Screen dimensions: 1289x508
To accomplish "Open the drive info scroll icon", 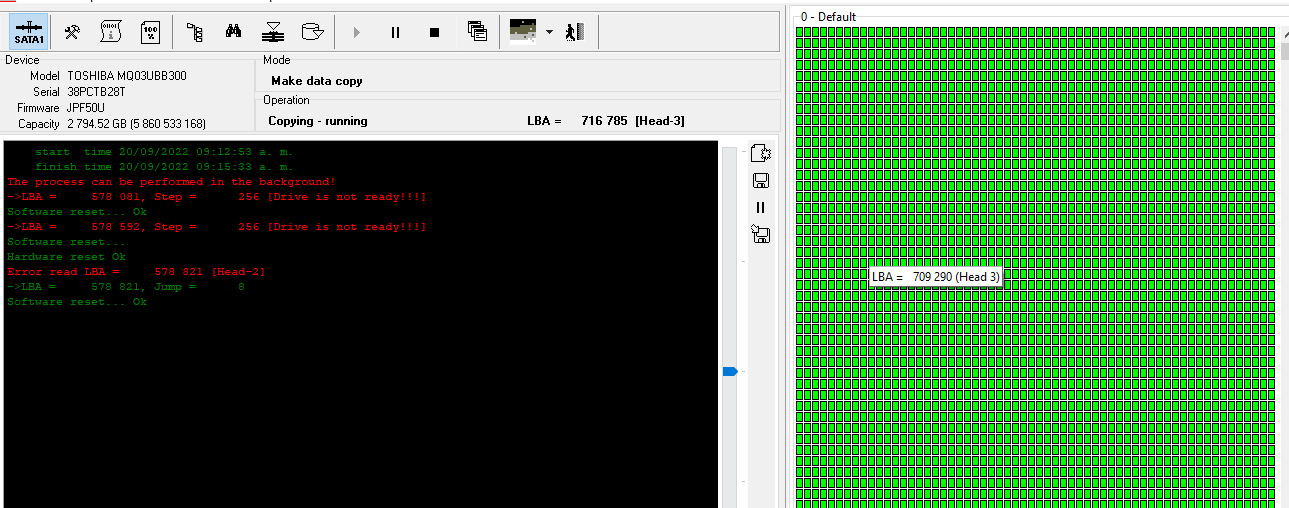I will pyautogui.click(x=111, y=32).
